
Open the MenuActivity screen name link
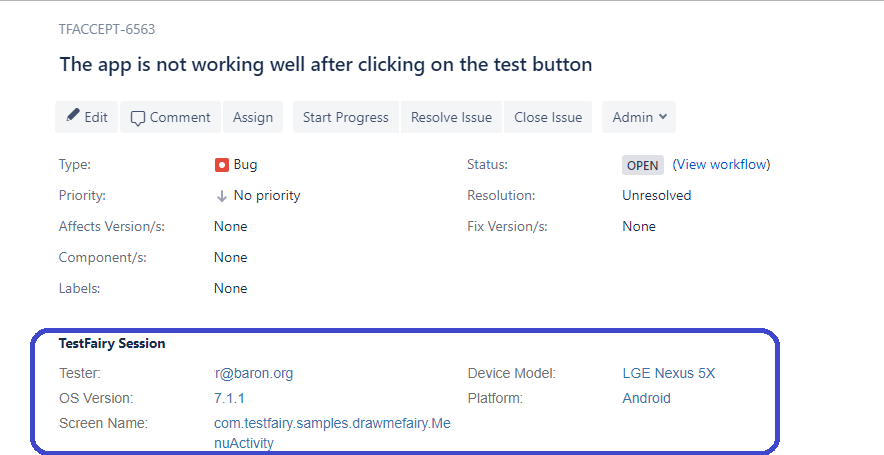point(332,433)
